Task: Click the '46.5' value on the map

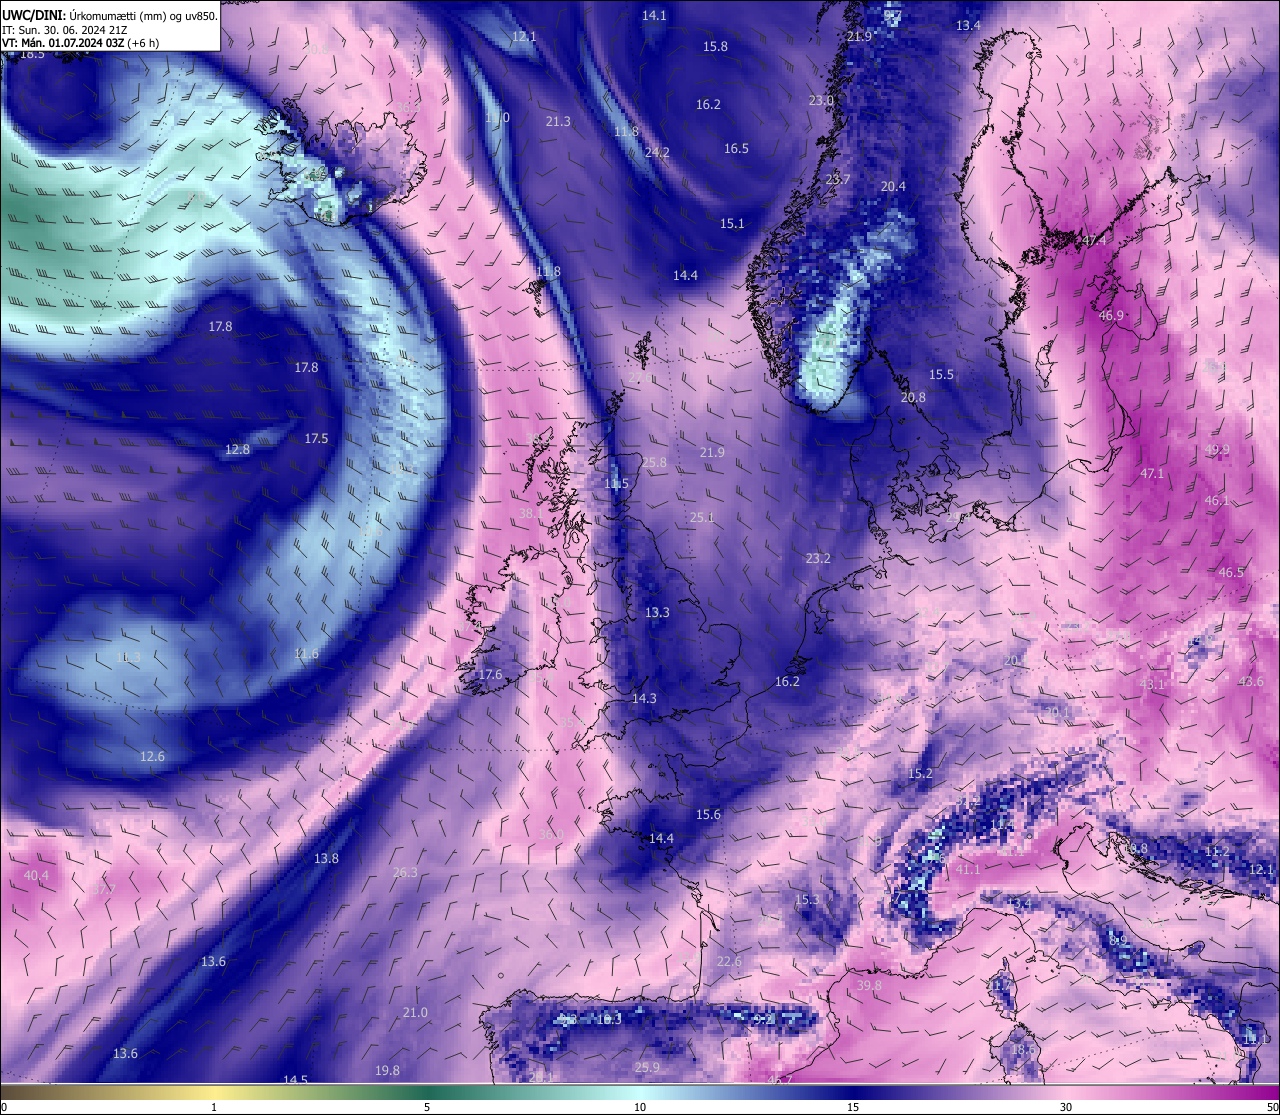Action: (x=1231, y=572)
